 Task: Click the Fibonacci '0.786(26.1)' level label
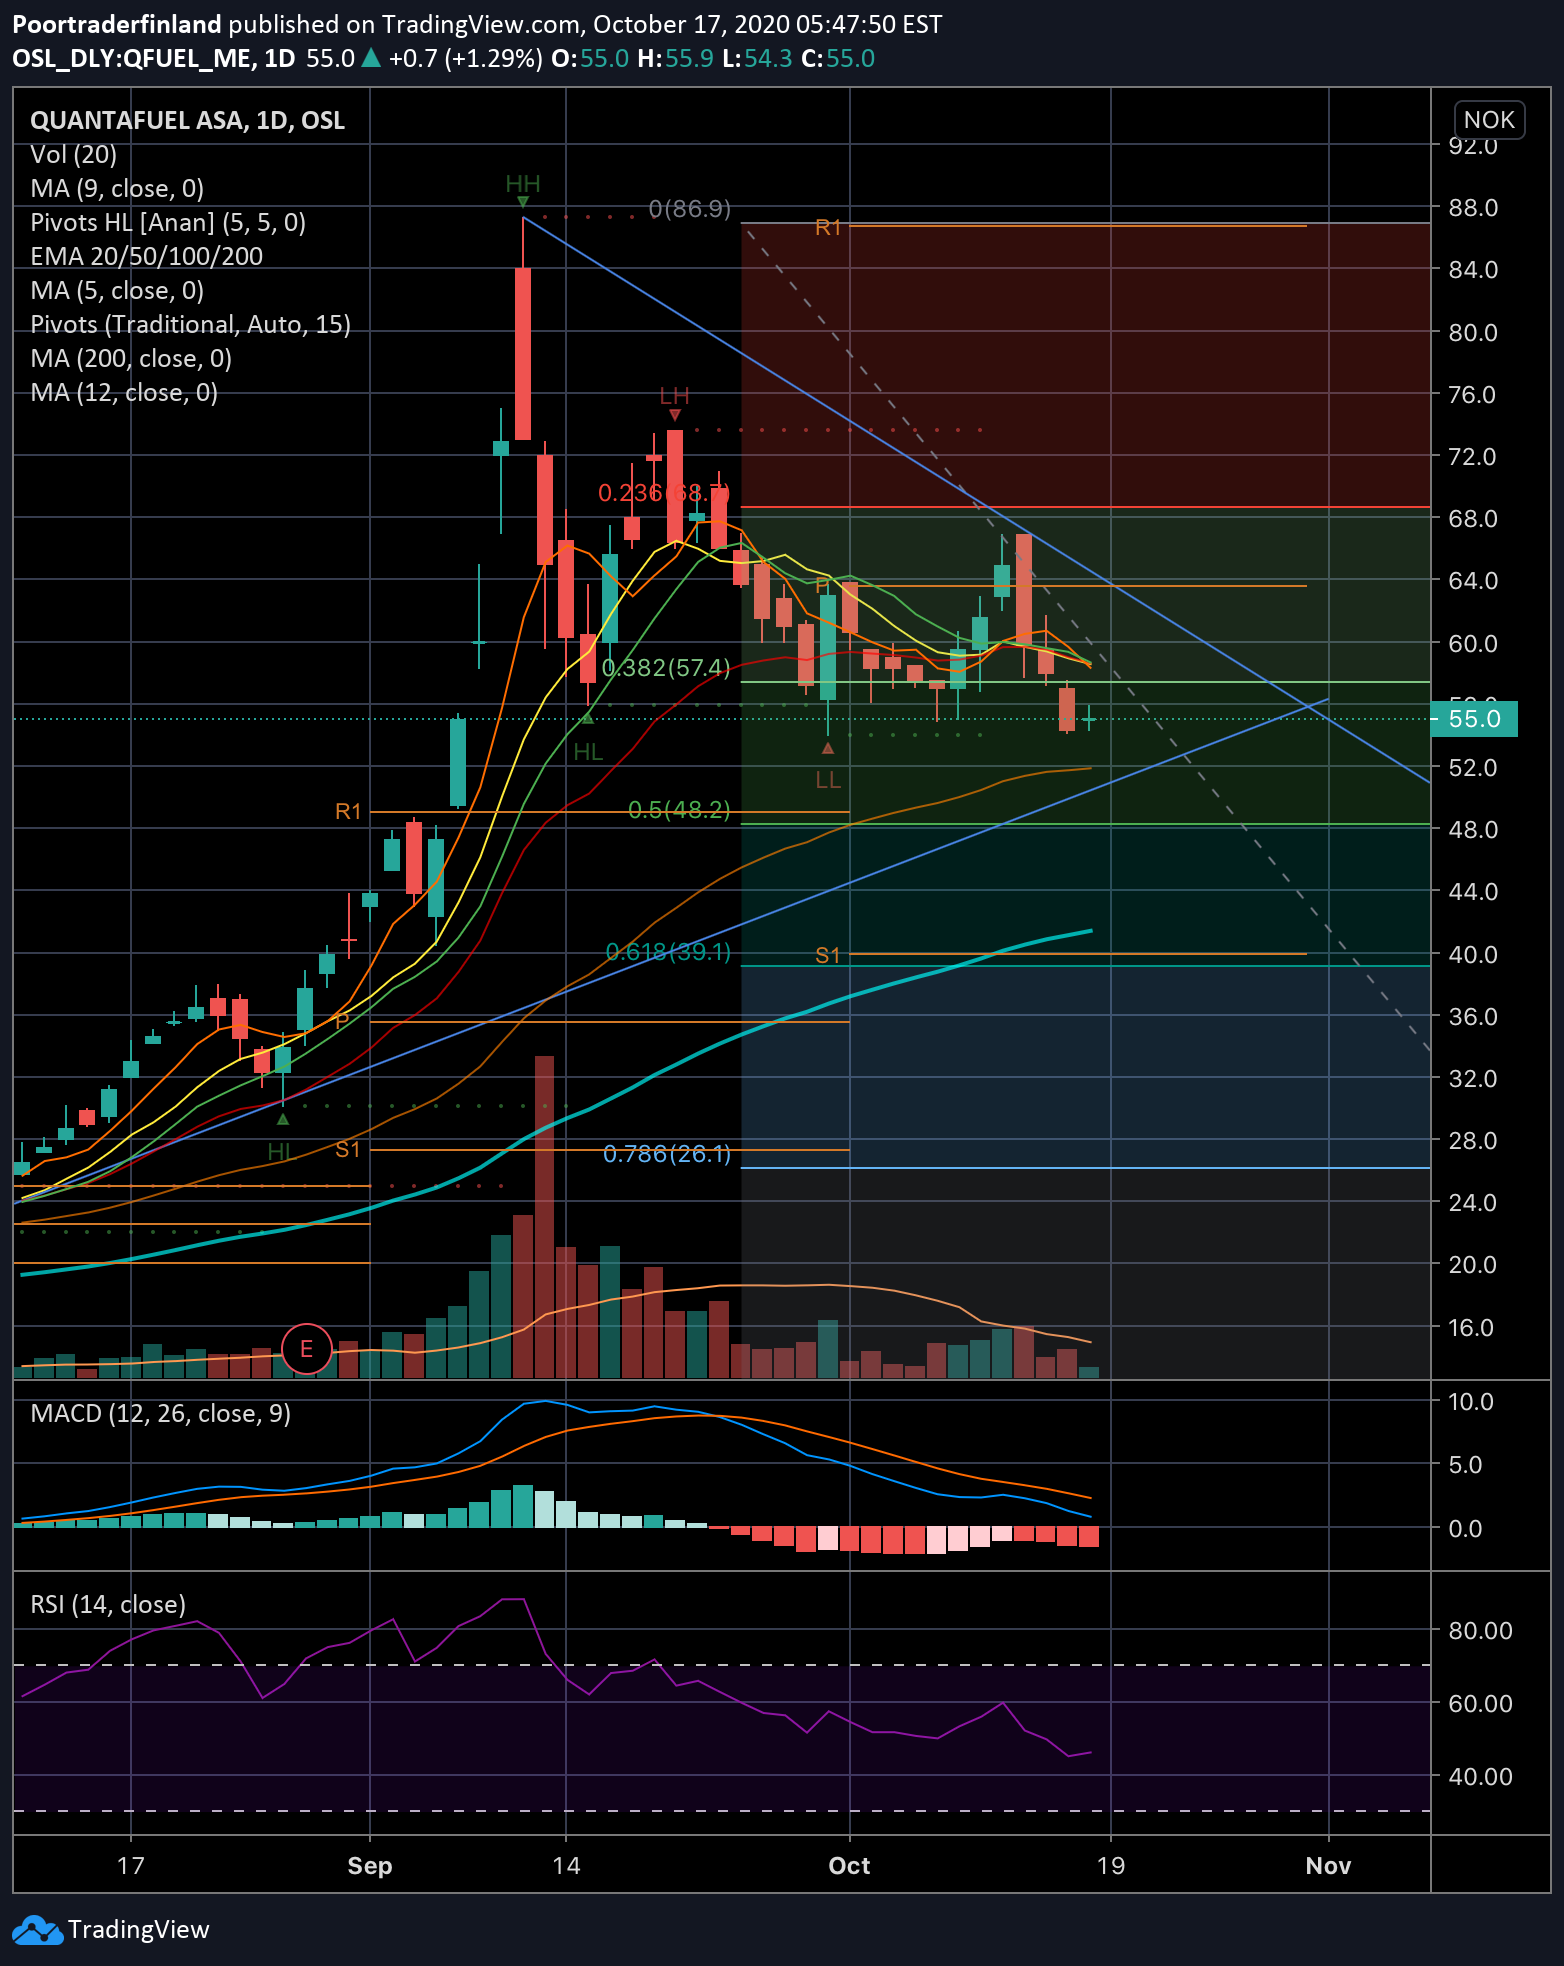(x=667, y=1154)
